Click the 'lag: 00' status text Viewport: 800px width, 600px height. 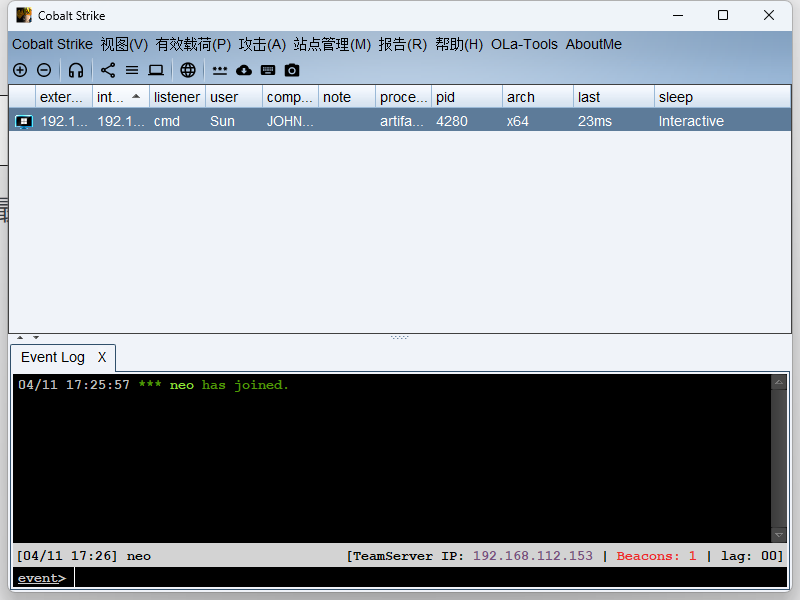point(749,556)
